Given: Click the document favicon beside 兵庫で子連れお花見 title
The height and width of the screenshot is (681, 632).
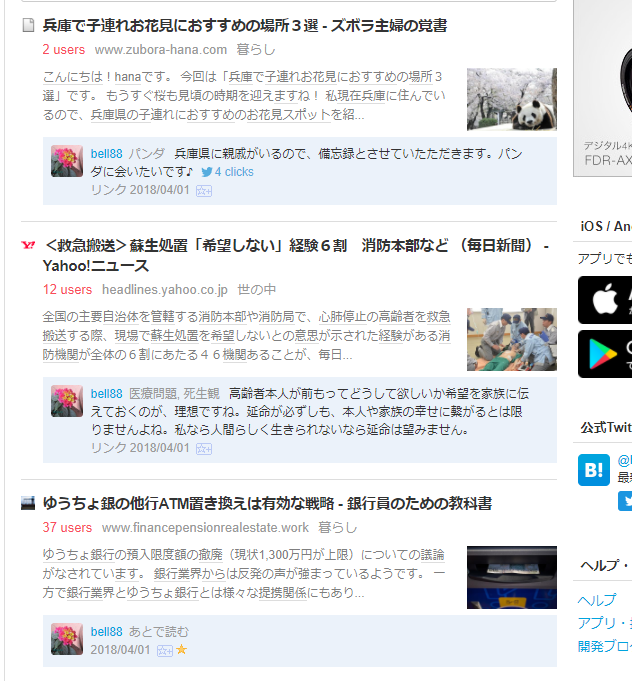Looking at the screenshot, I should point(28,25).
